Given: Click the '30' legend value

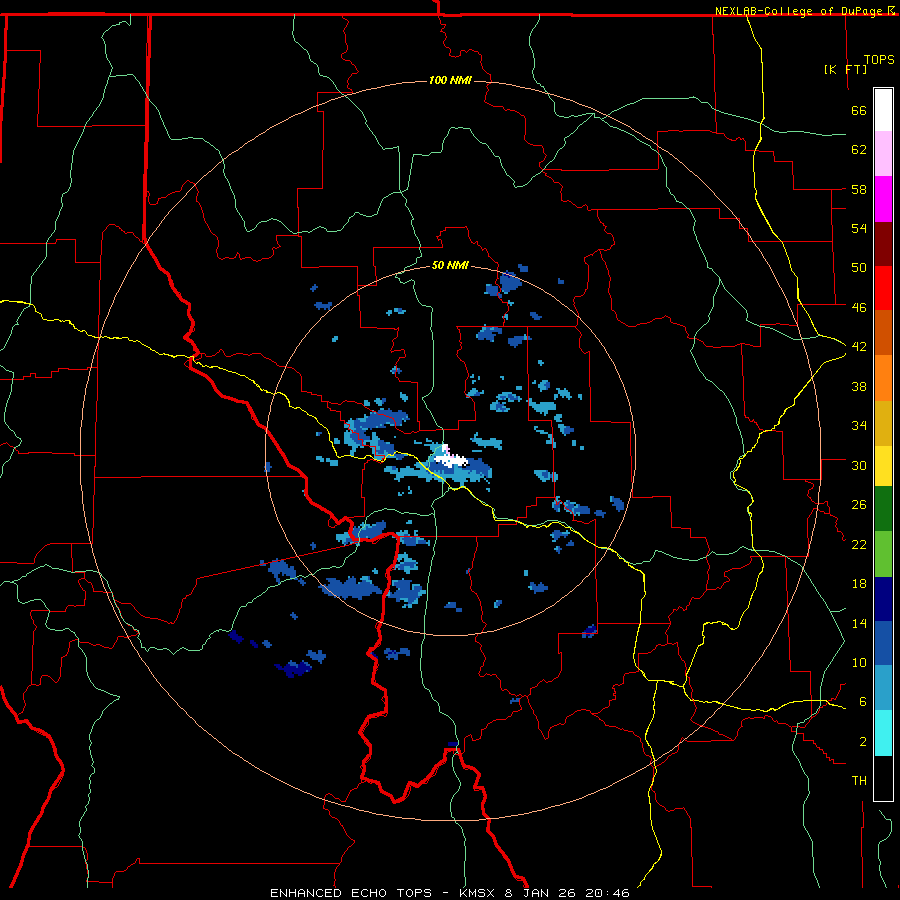Looking at the screenshot, I should 859,465.
